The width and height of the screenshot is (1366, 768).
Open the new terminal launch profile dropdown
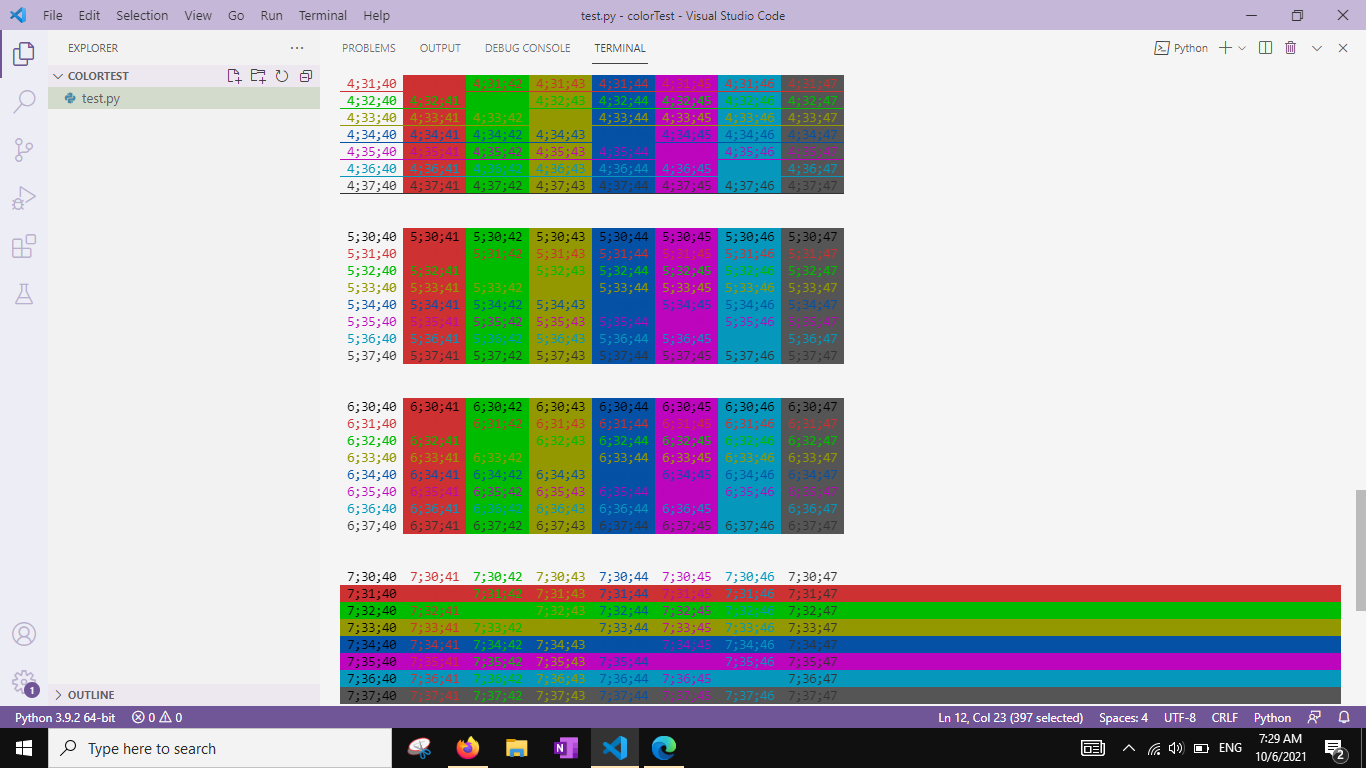click(x=1242, y=48)
